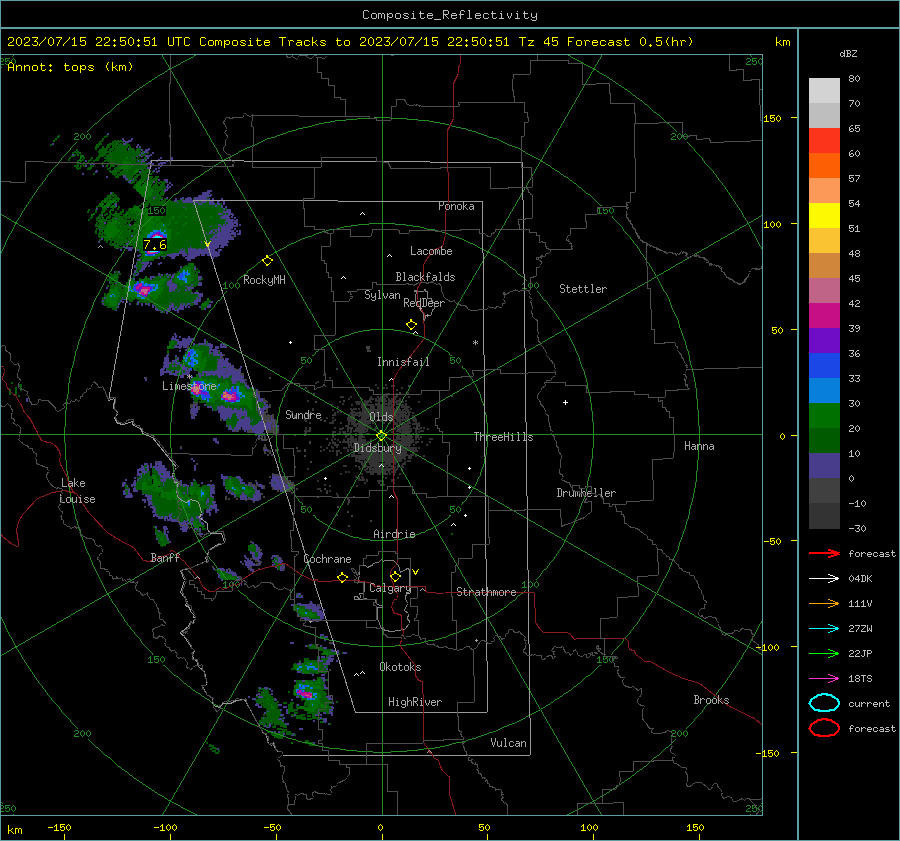The width and height of the screenshot is (900, 841).
Task: Click the radar site diamond at Olds-Didsbury center
Action: click(382, 436)
